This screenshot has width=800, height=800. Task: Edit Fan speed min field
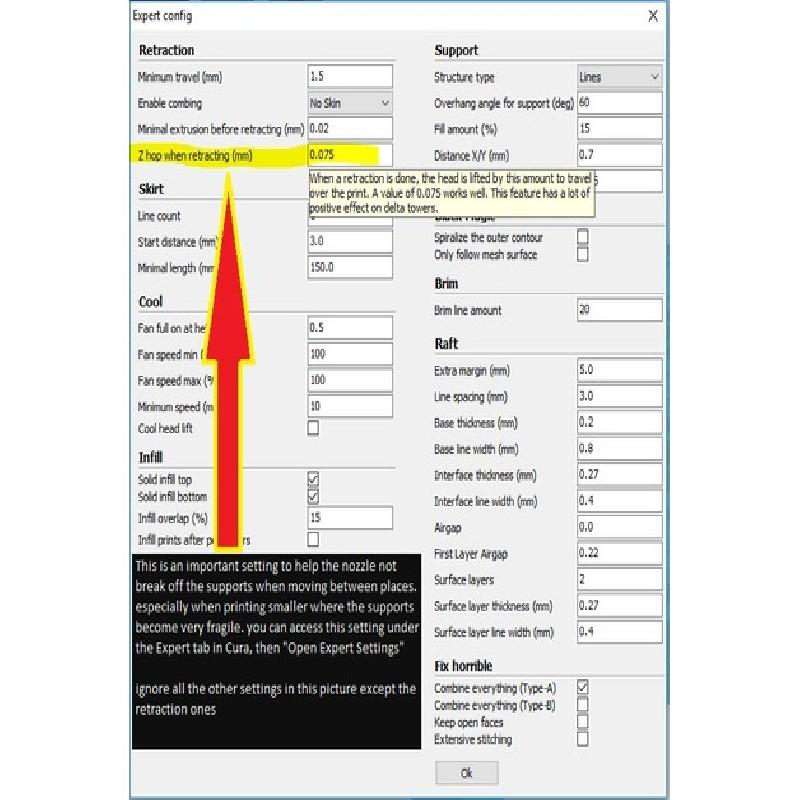(x=350, y=354)
